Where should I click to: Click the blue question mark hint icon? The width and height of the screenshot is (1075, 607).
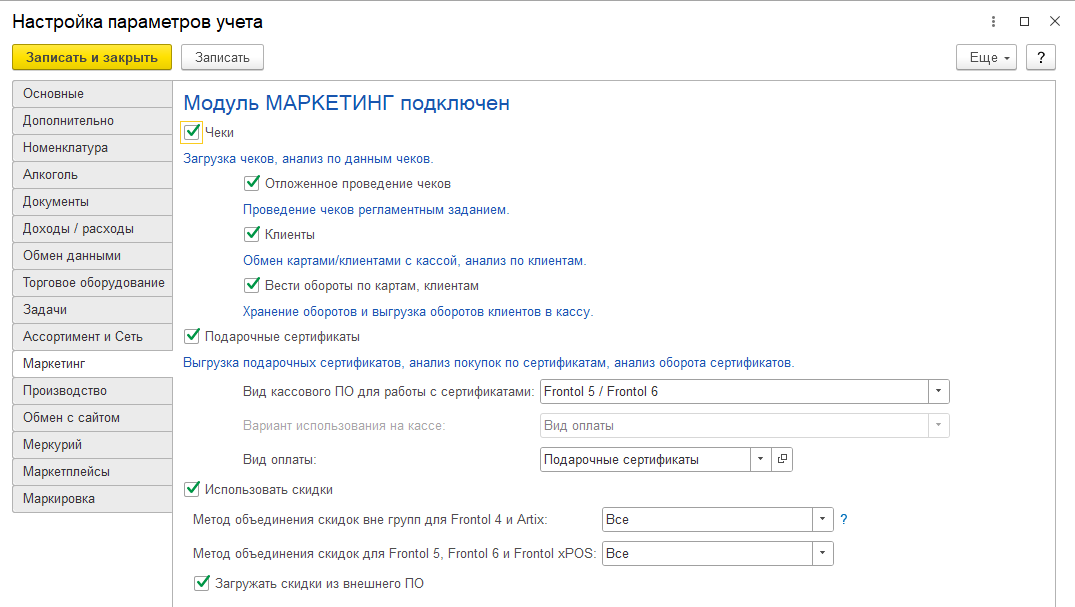(844, 520)
